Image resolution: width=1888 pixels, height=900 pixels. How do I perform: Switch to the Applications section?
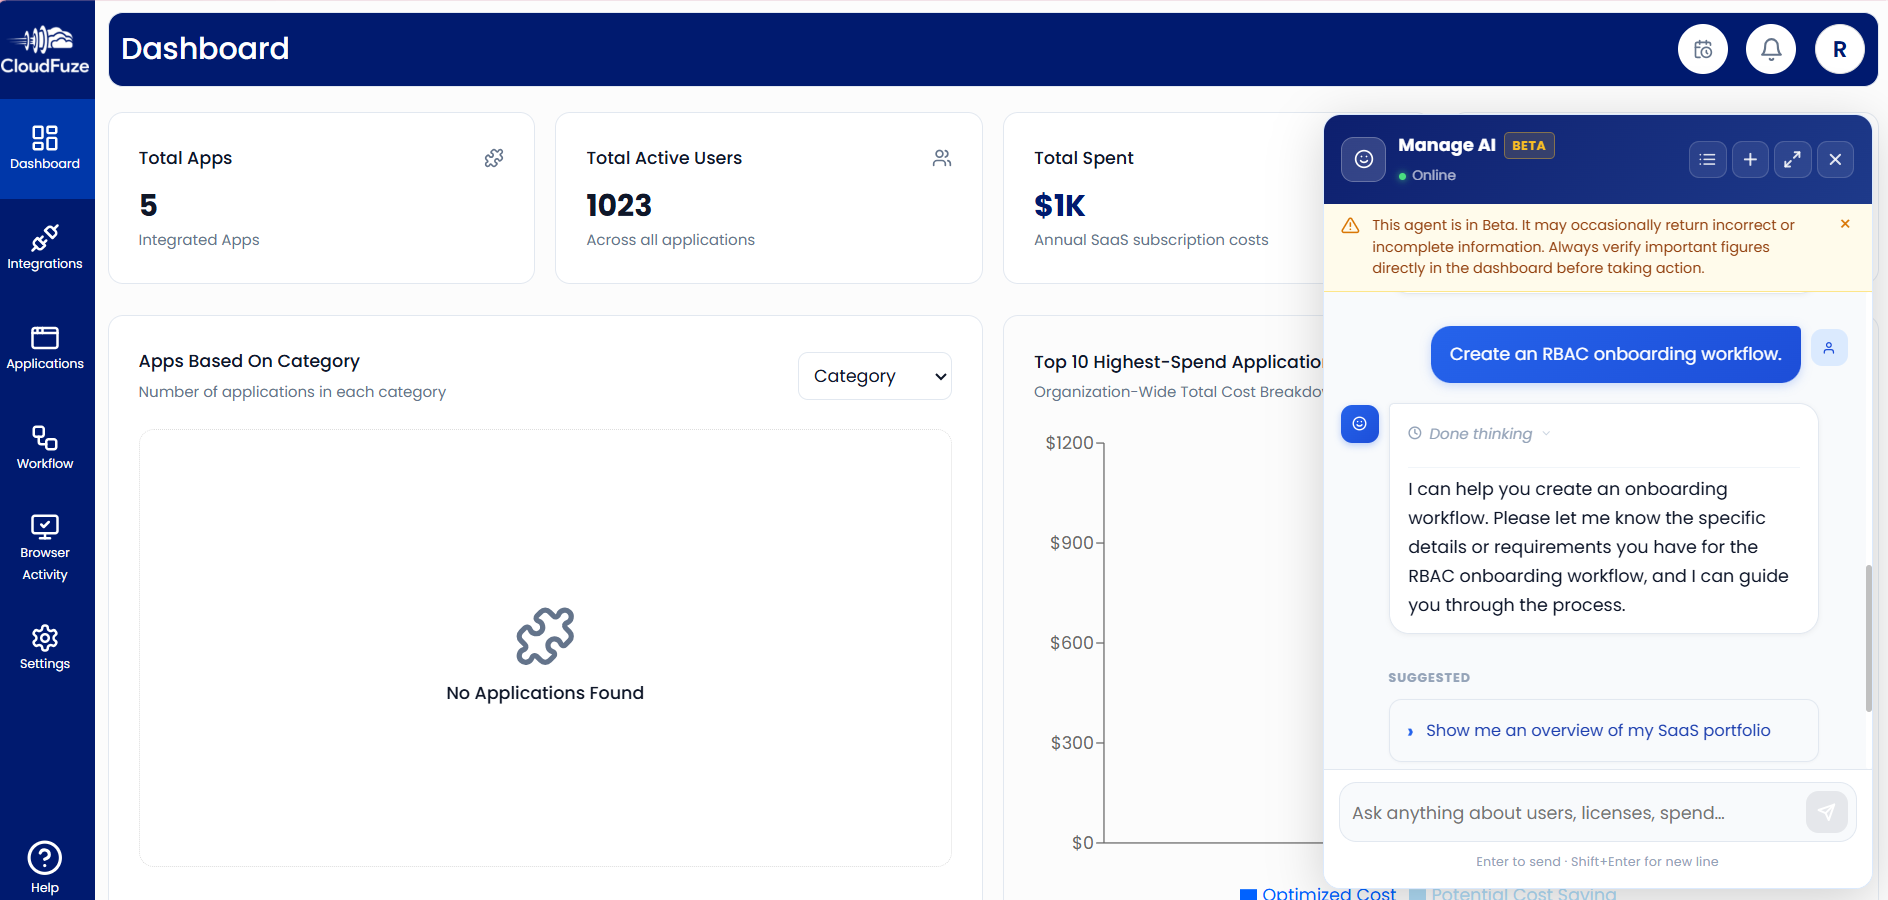(x=46, y=348)
